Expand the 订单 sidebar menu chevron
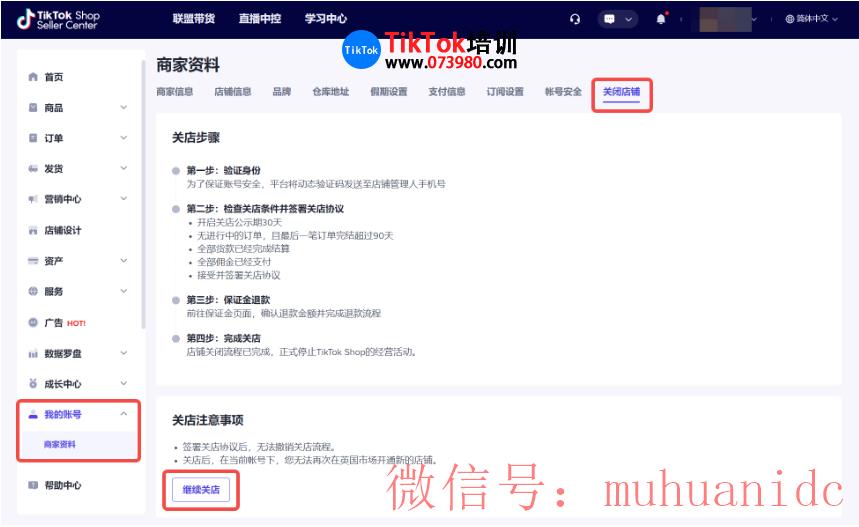The image size is (859, 527). [x=124, y=138]
